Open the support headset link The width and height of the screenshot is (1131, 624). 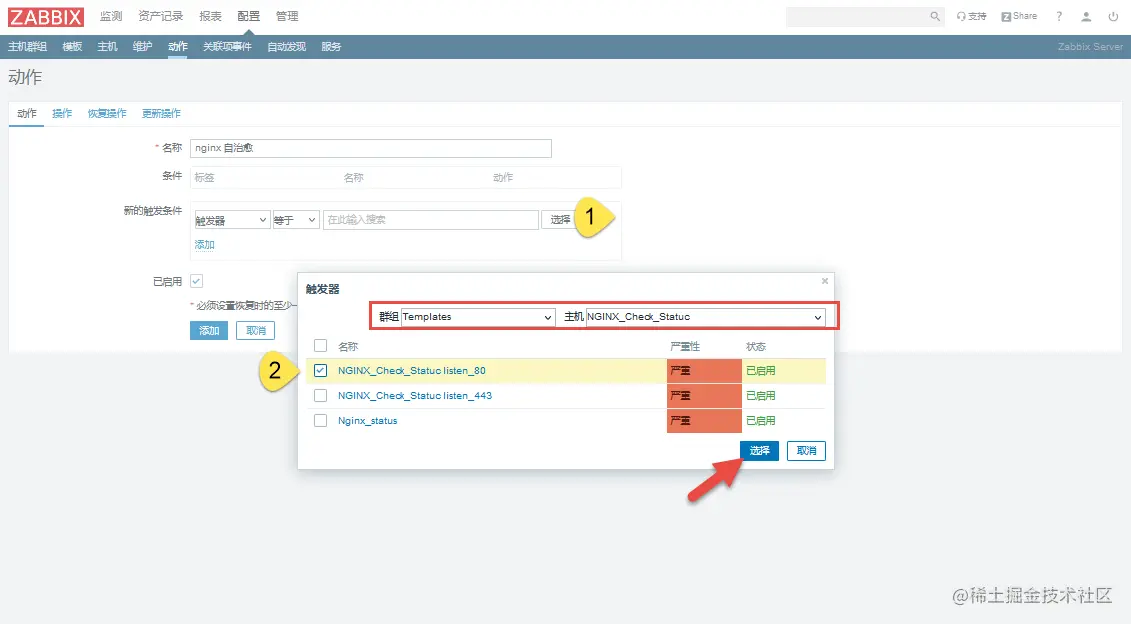[x=972, y=16]
